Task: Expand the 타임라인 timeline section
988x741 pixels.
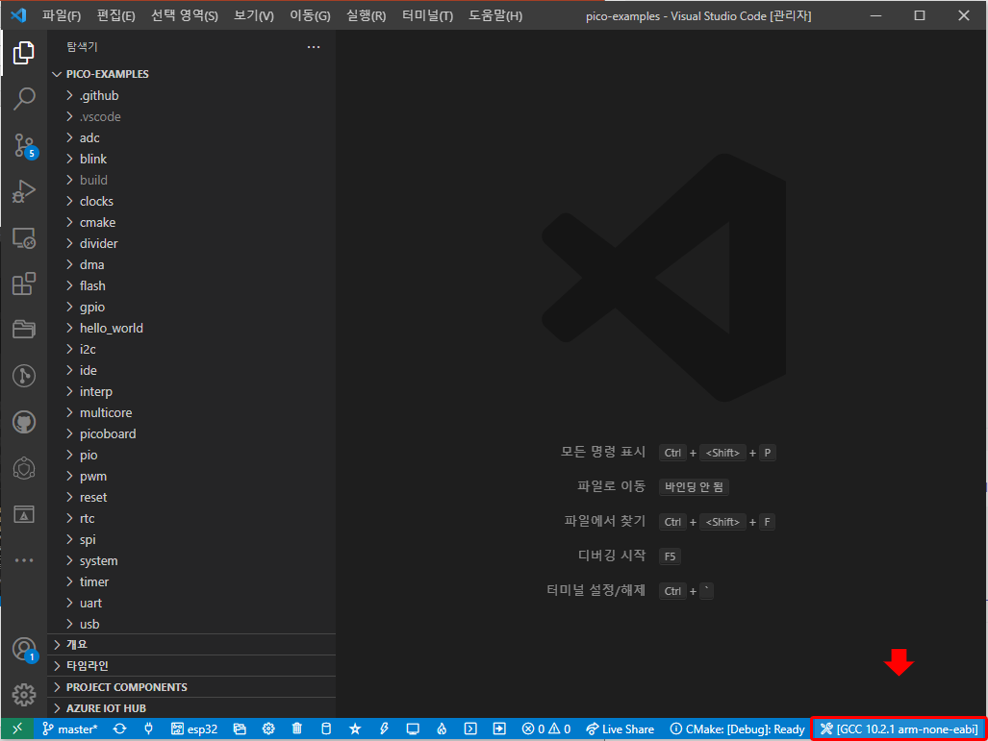Action: coord(192,666)
